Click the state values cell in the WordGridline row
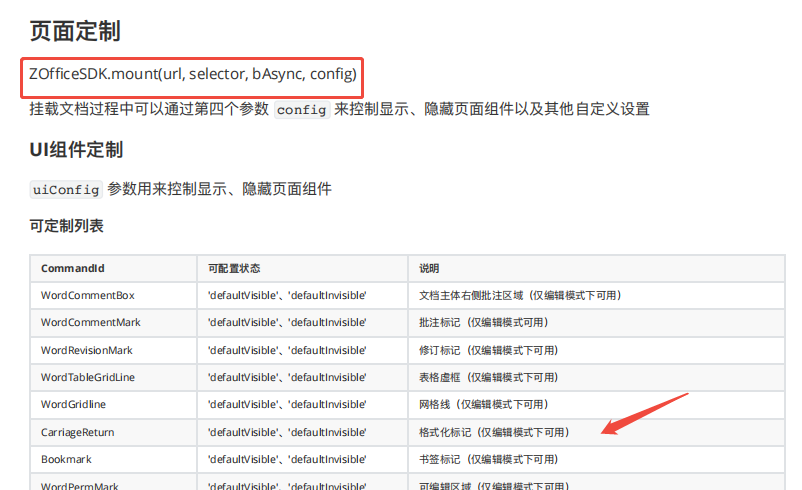Viewport: 802px width, 490px height. point(287,404)
